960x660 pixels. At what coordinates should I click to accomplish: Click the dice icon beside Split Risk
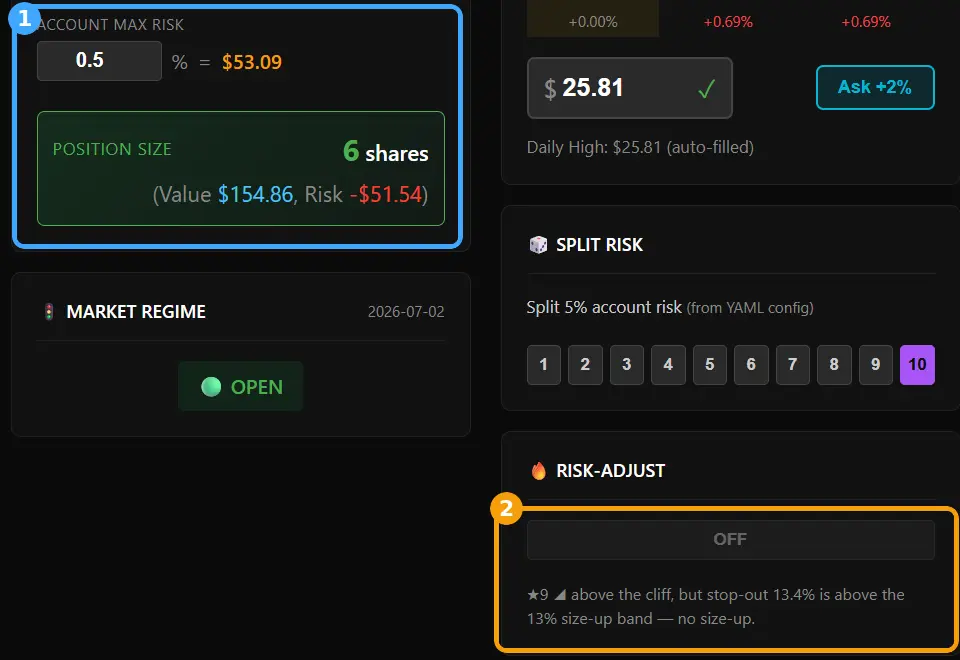[538, 245]
